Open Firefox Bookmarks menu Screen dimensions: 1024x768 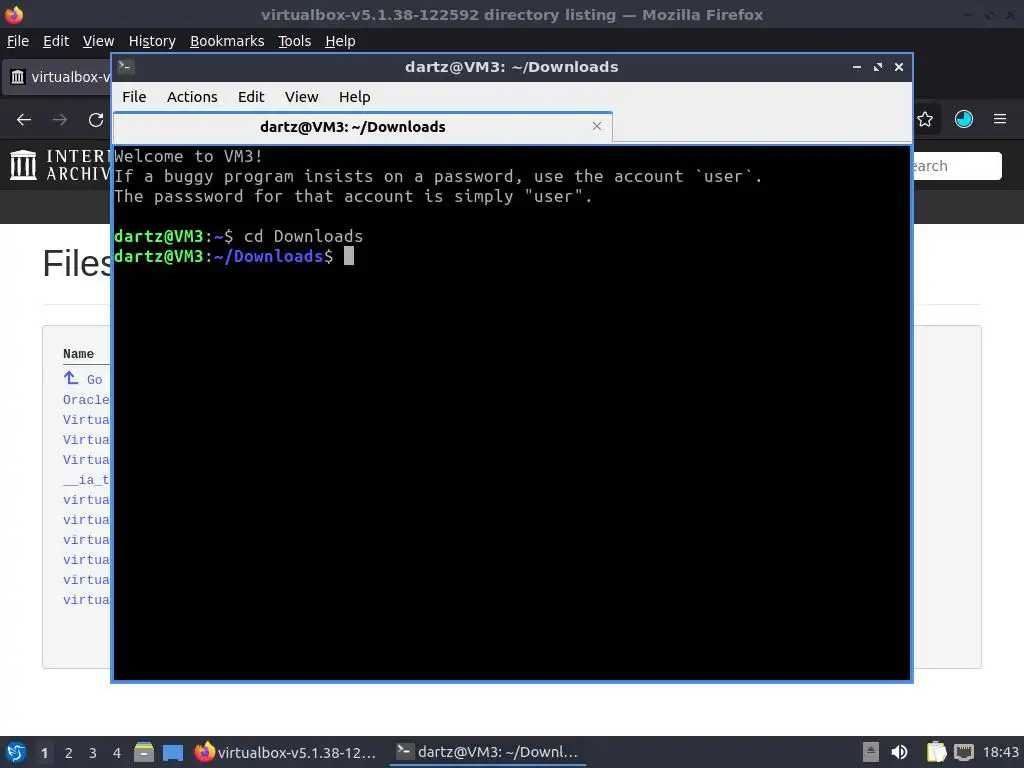click(x=227, y=41)
